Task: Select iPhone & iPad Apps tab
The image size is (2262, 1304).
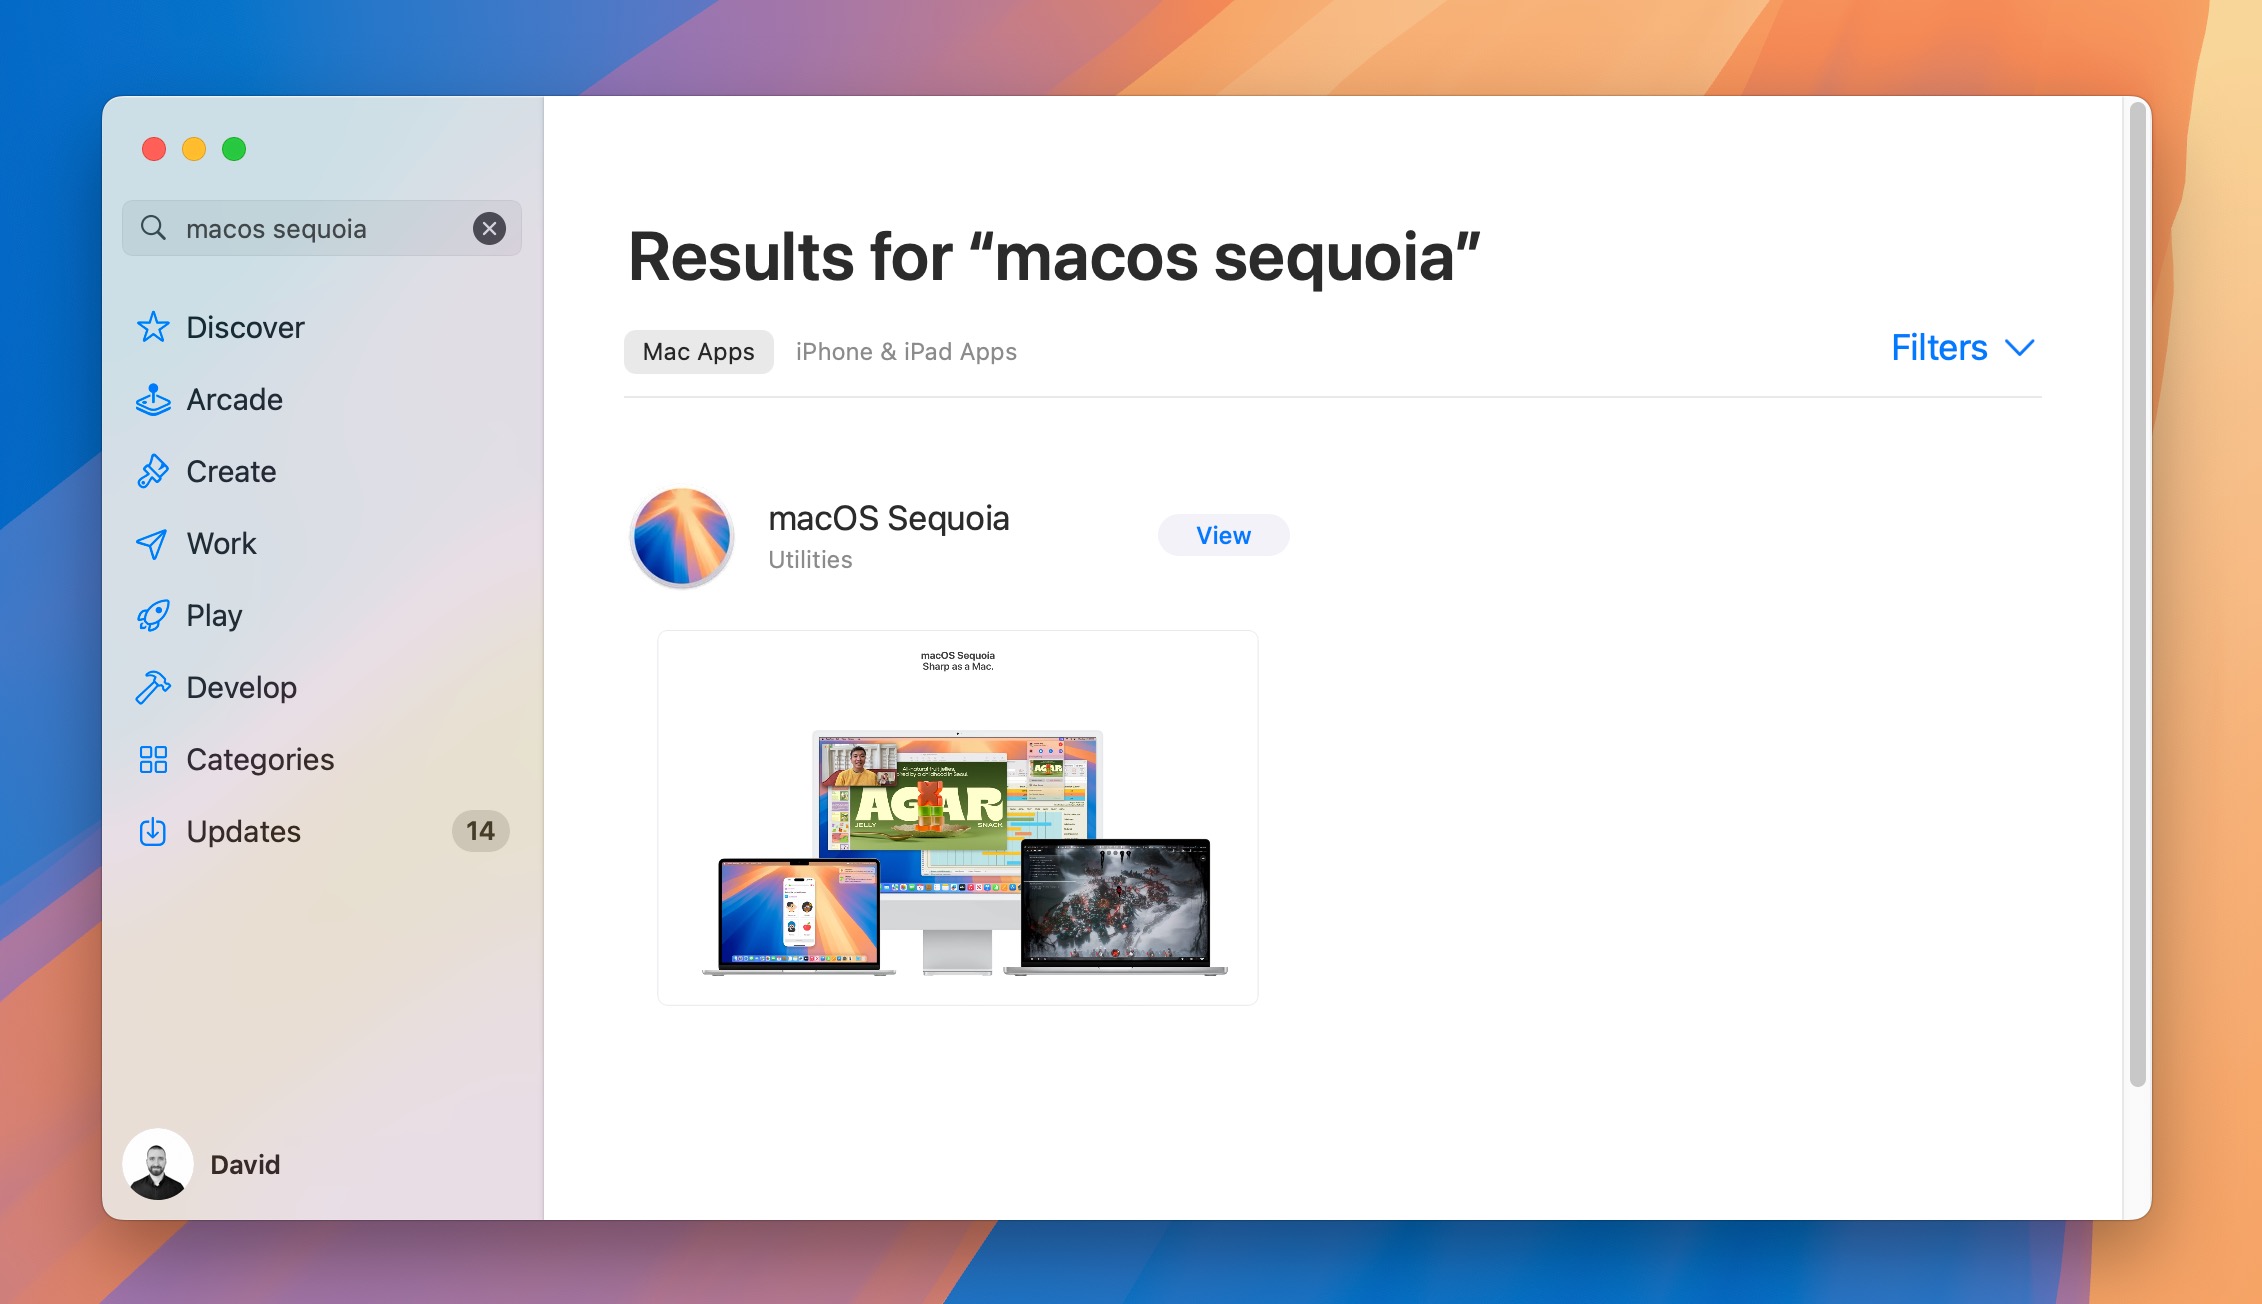Action: 906,350
